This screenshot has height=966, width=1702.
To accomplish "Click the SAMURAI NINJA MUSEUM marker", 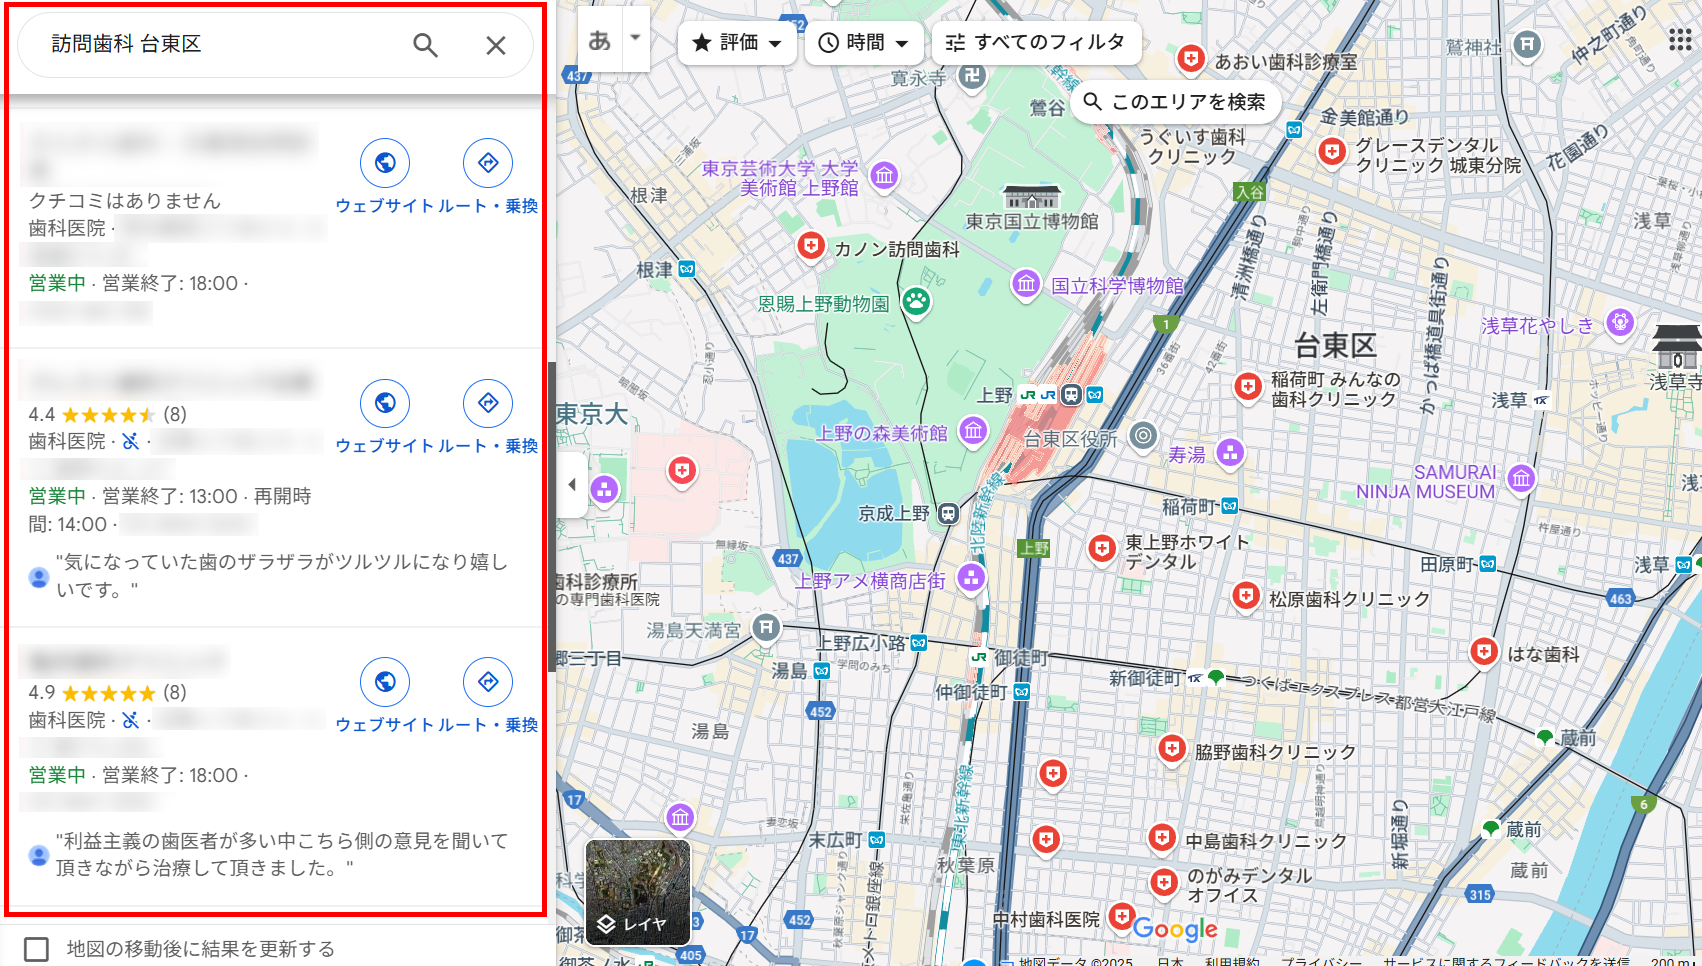I will 1521,478.
